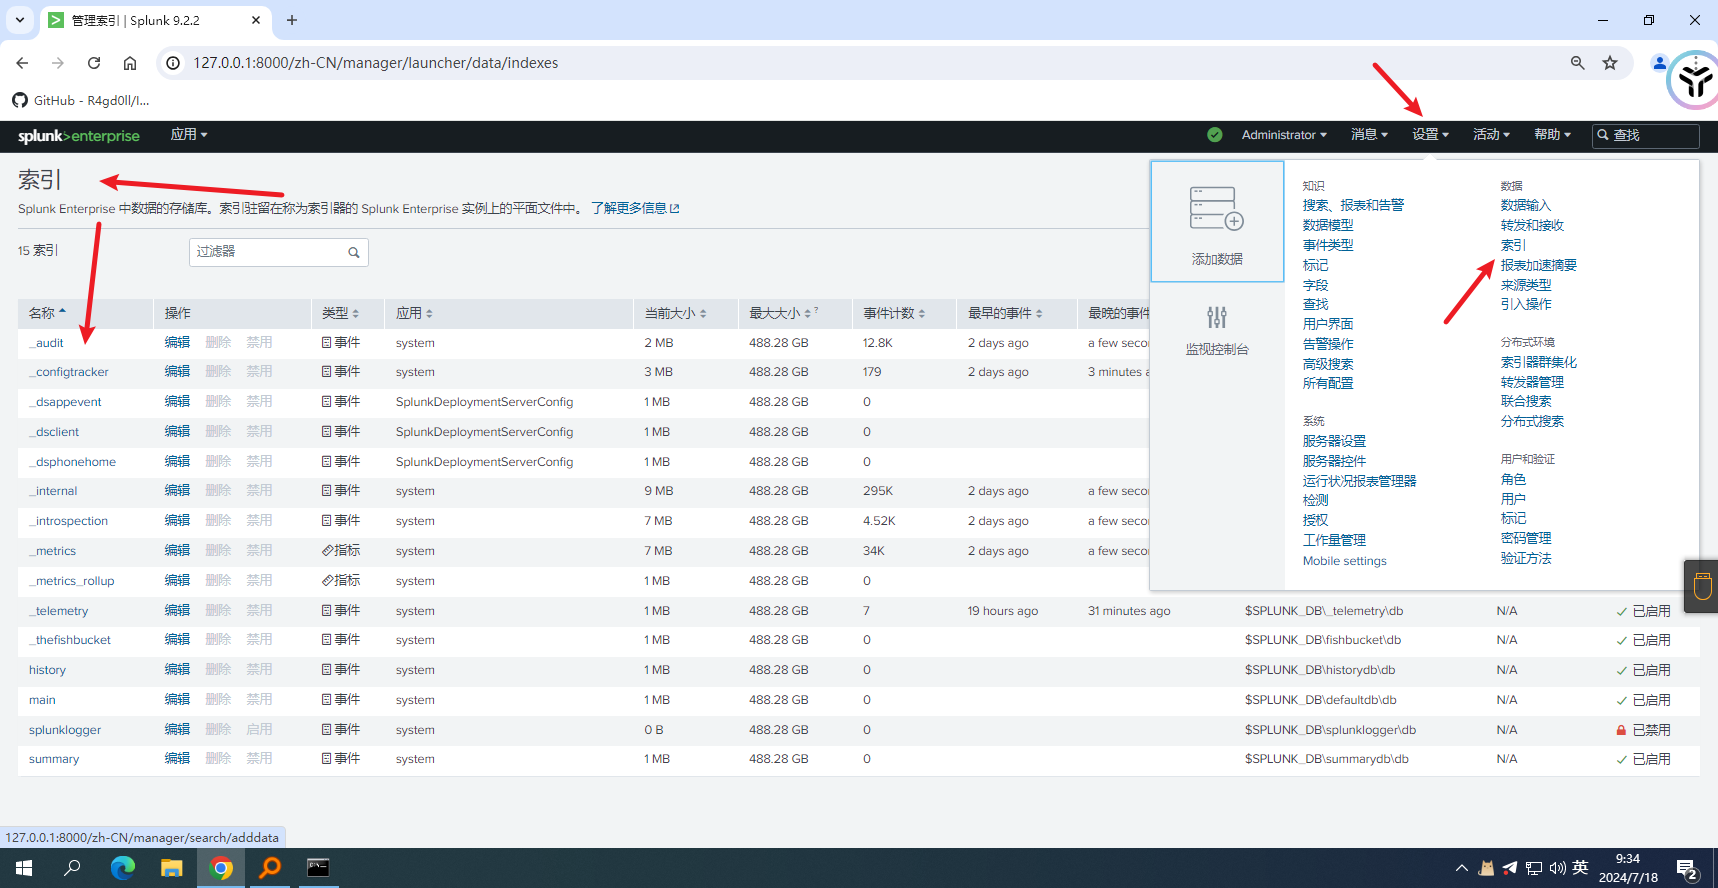Choose 服务器设置 in the settings menu
This screenshot has width=1718, height=888.
(x=1334, y=441)
